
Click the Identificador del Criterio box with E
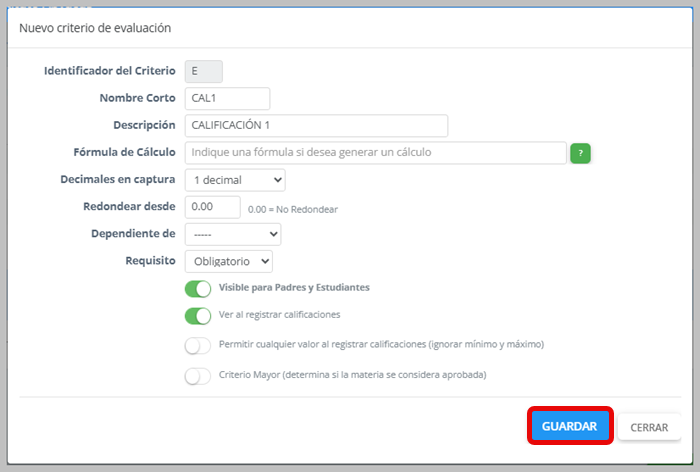[x=204, y=71]
